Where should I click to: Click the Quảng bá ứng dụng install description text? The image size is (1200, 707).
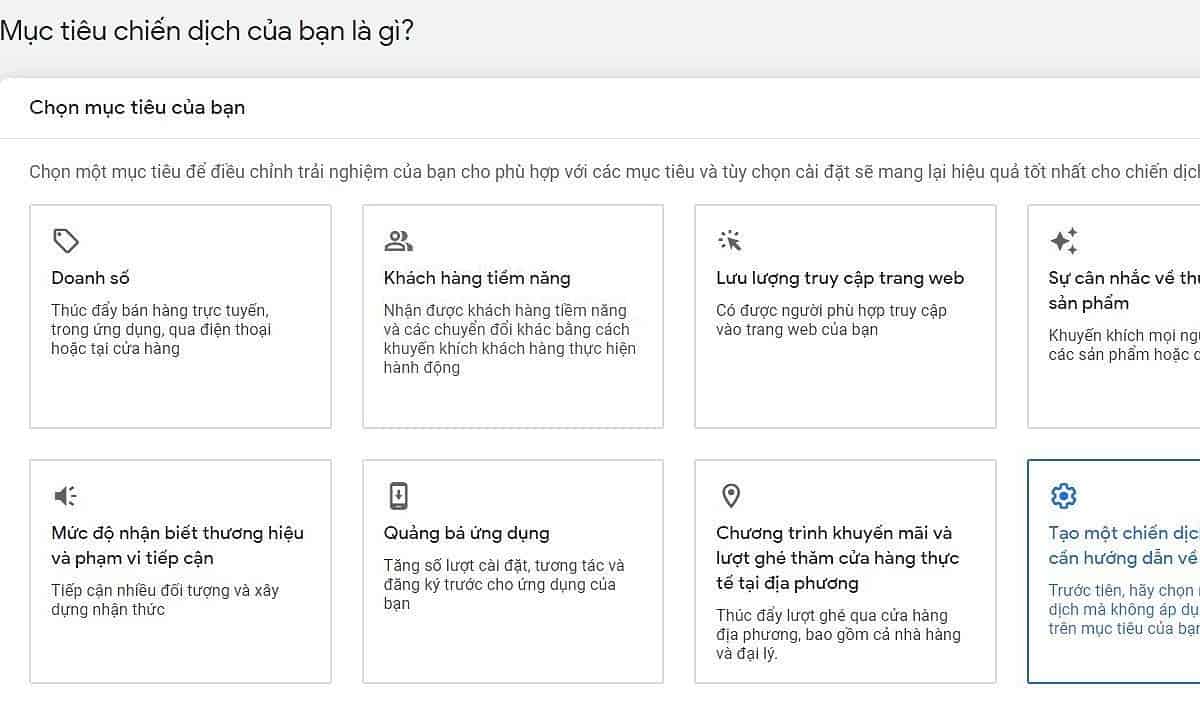[x=503, y=584]
